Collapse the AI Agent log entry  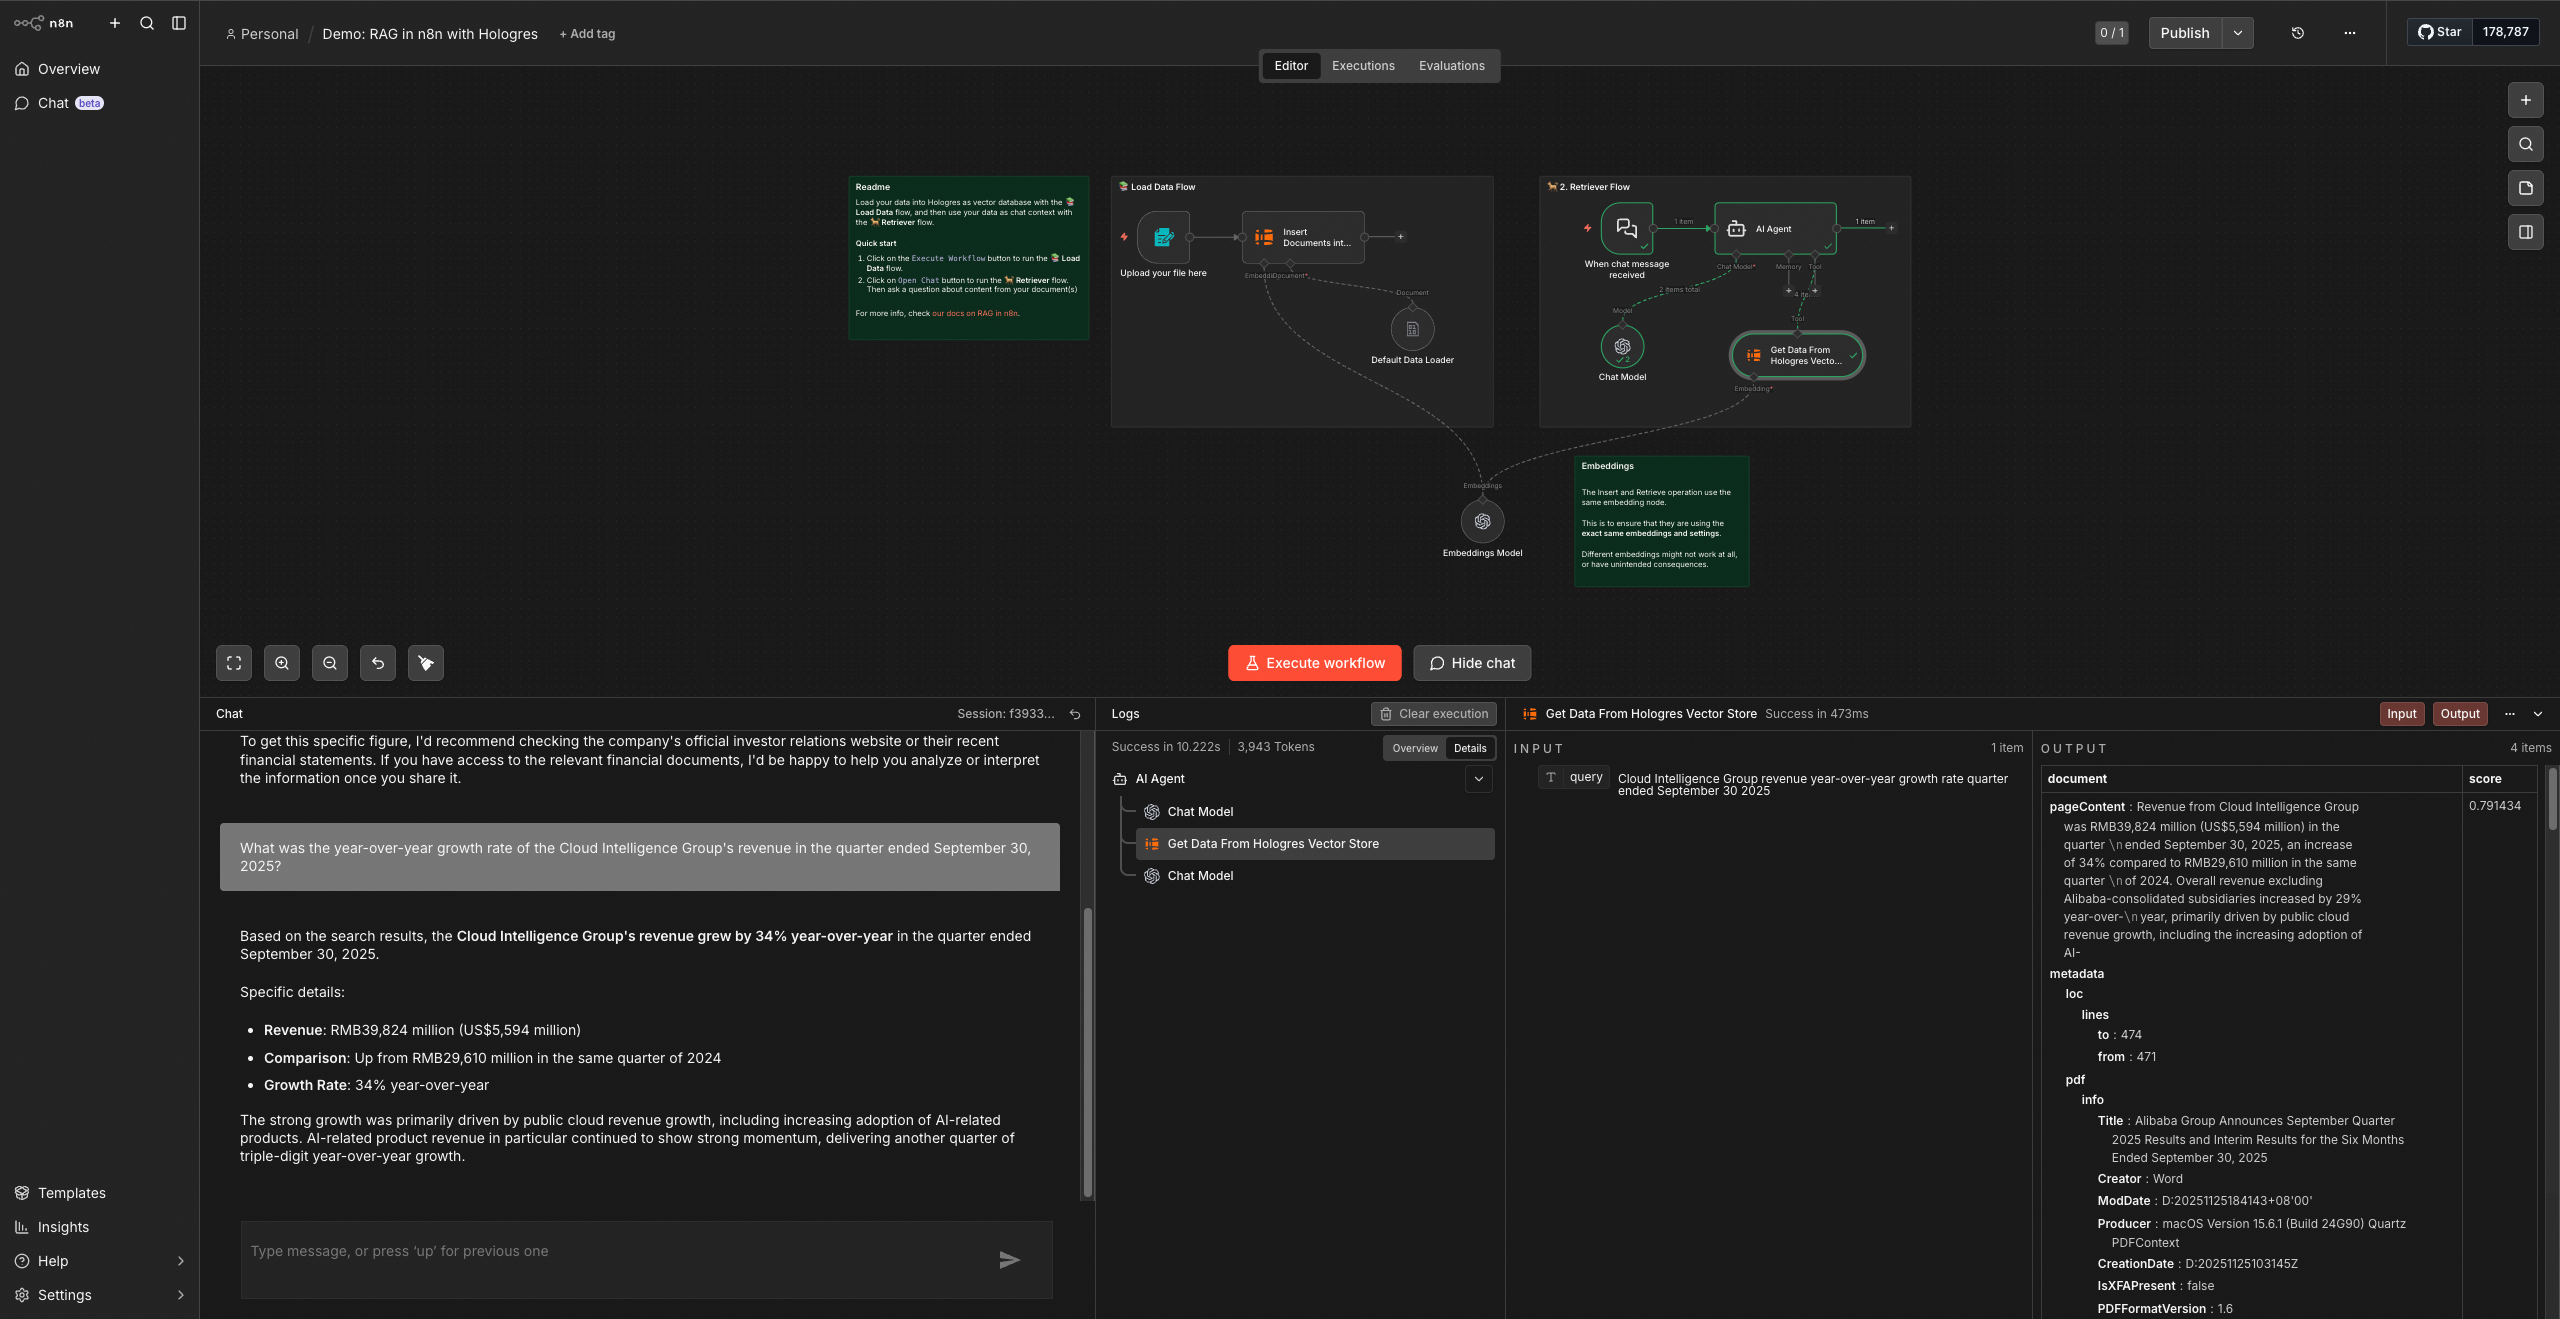pos(1478,779)
